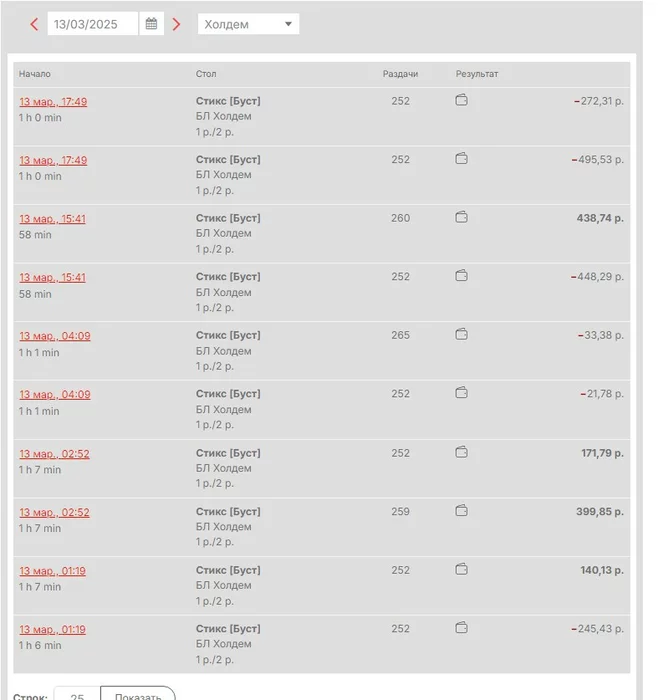Image resolution: width=658 pixels, height=700 pixels.
Task: Click the 13/03/2025 date field
Action: (x=92, y=24)
